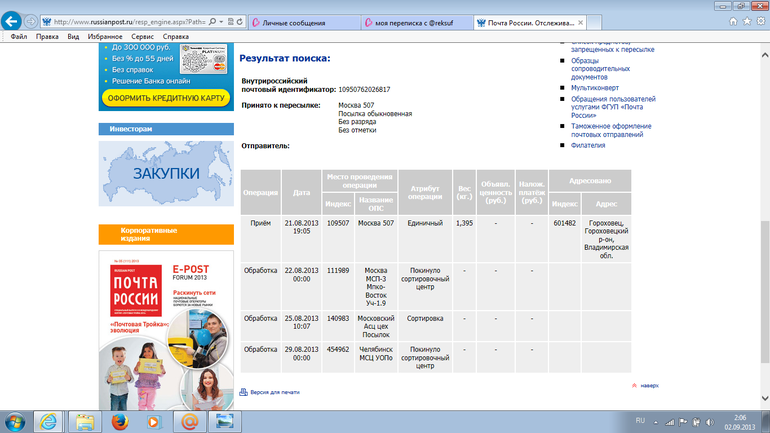Click page scrollbar down arrow
The image size is (770, 433).
[x=765, y=398]
